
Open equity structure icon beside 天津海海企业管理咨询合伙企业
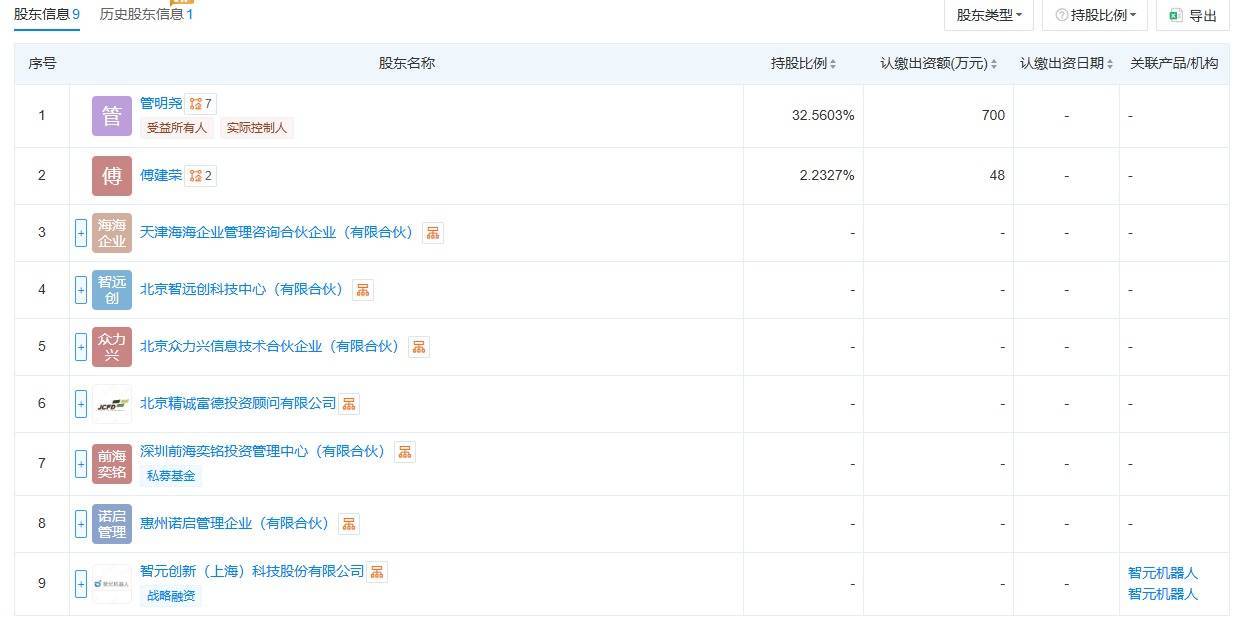pos(432,233)
